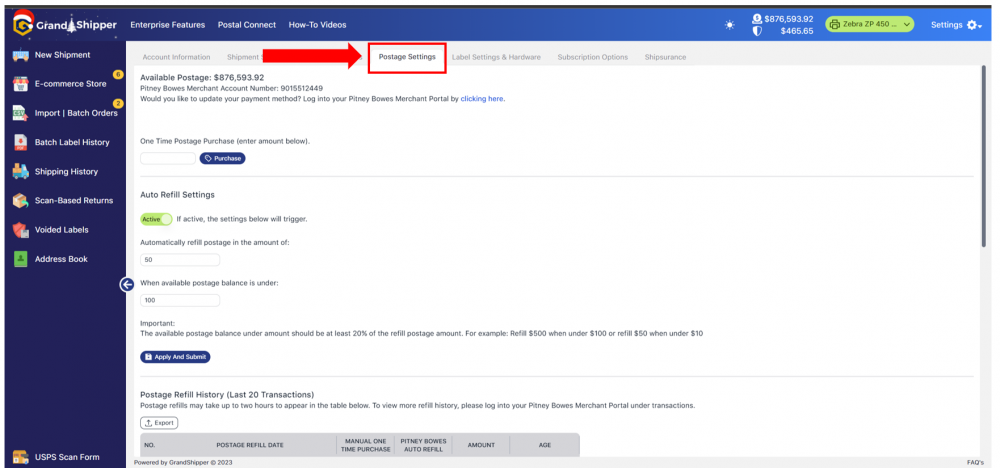Follow the clicking here link
Image resolution: width=1000 pixels, height=468 pixels.
[x=482, y=99]
